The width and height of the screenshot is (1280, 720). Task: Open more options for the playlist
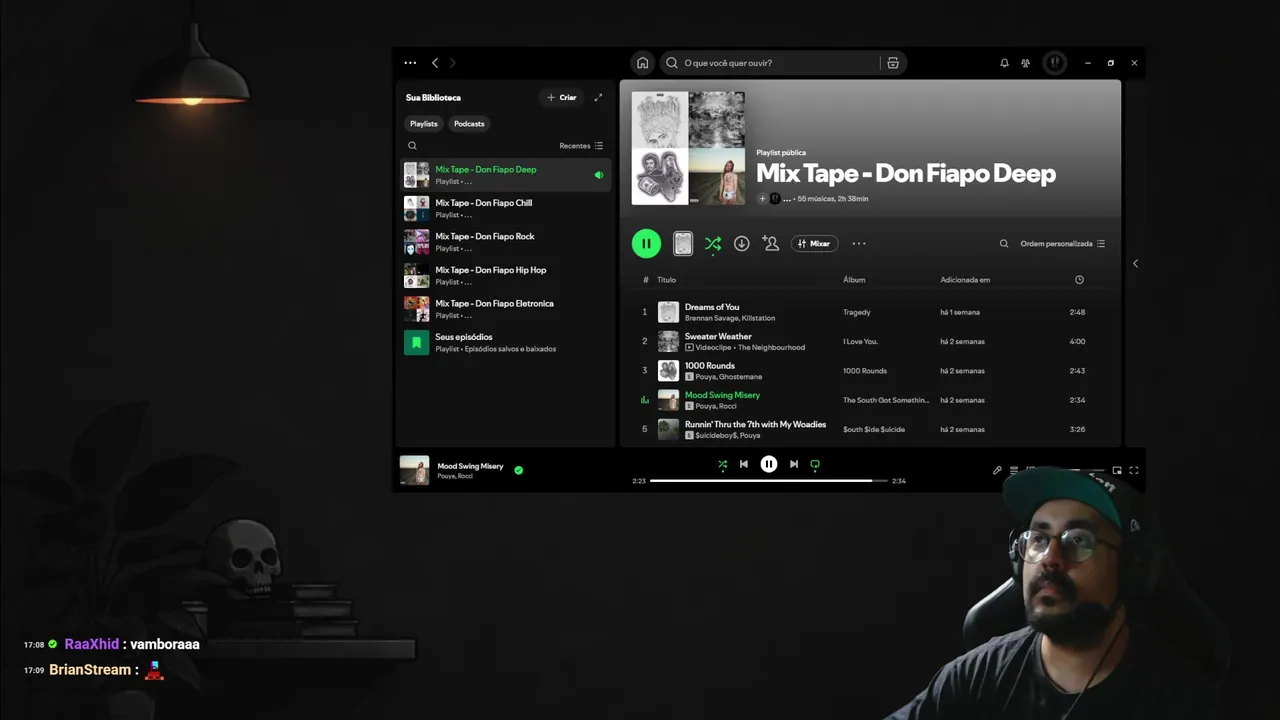point(858,243)
